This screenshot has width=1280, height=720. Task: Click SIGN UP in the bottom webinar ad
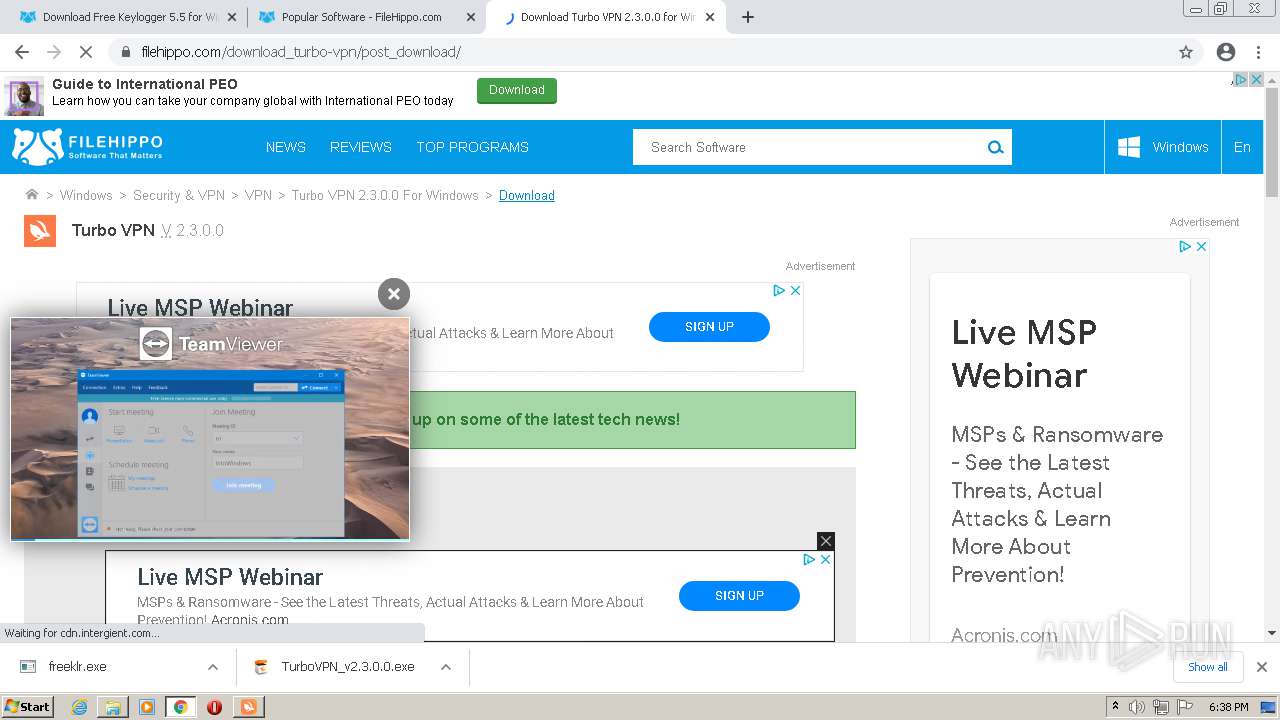[739, 596]
